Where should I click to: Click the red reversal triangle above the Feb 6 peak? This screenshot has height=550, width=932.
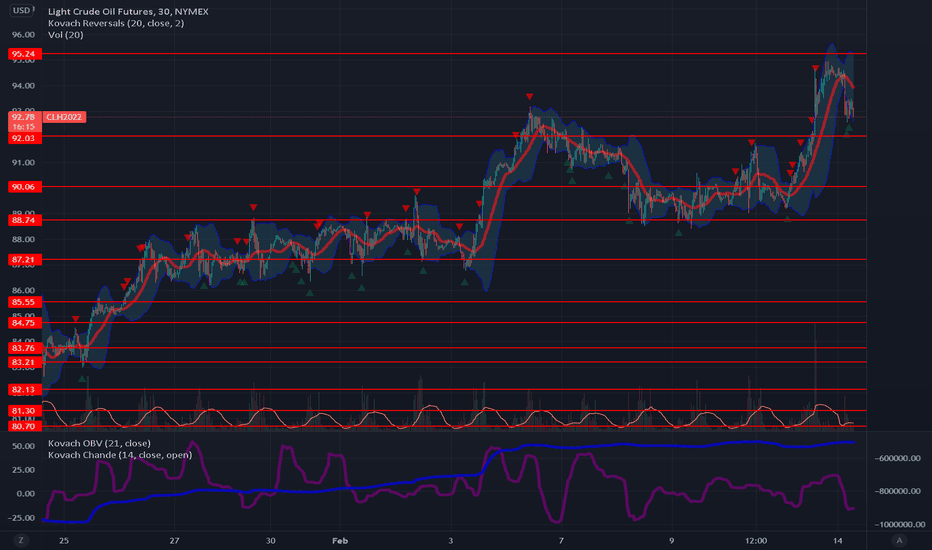point(529,96)
